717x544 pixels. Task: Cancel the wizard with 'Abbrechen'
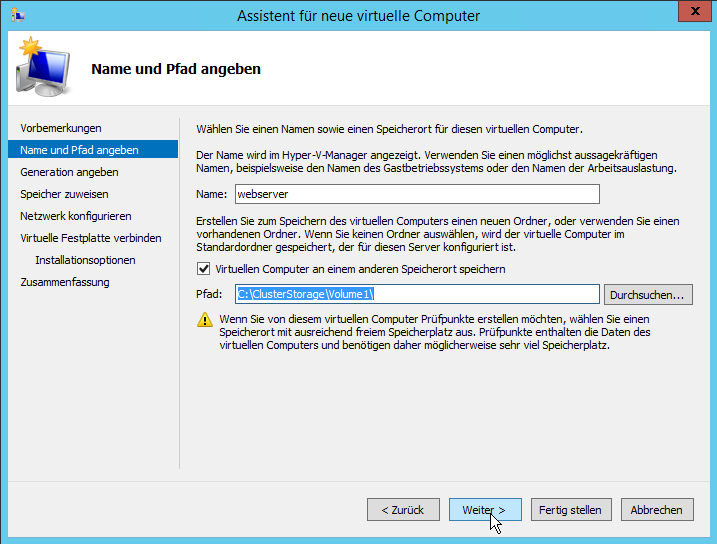[656, 510]
